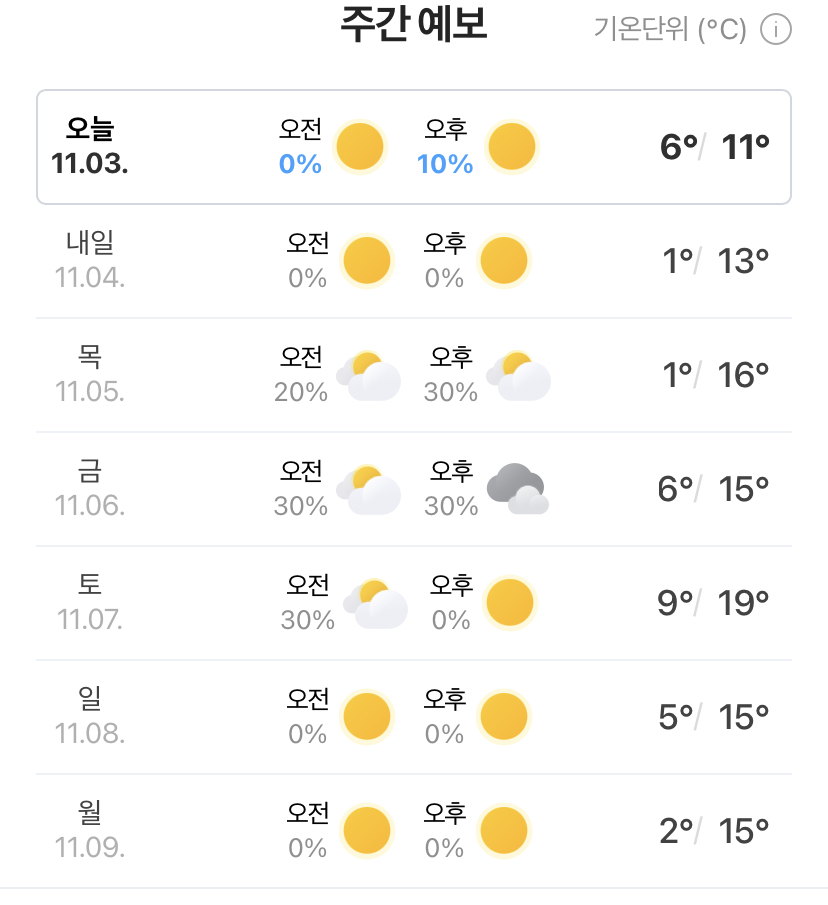This screenshot has height=905, width=828.
Task: Click Thursday morning partly cloudy icon
Action: tap(368, 376)
